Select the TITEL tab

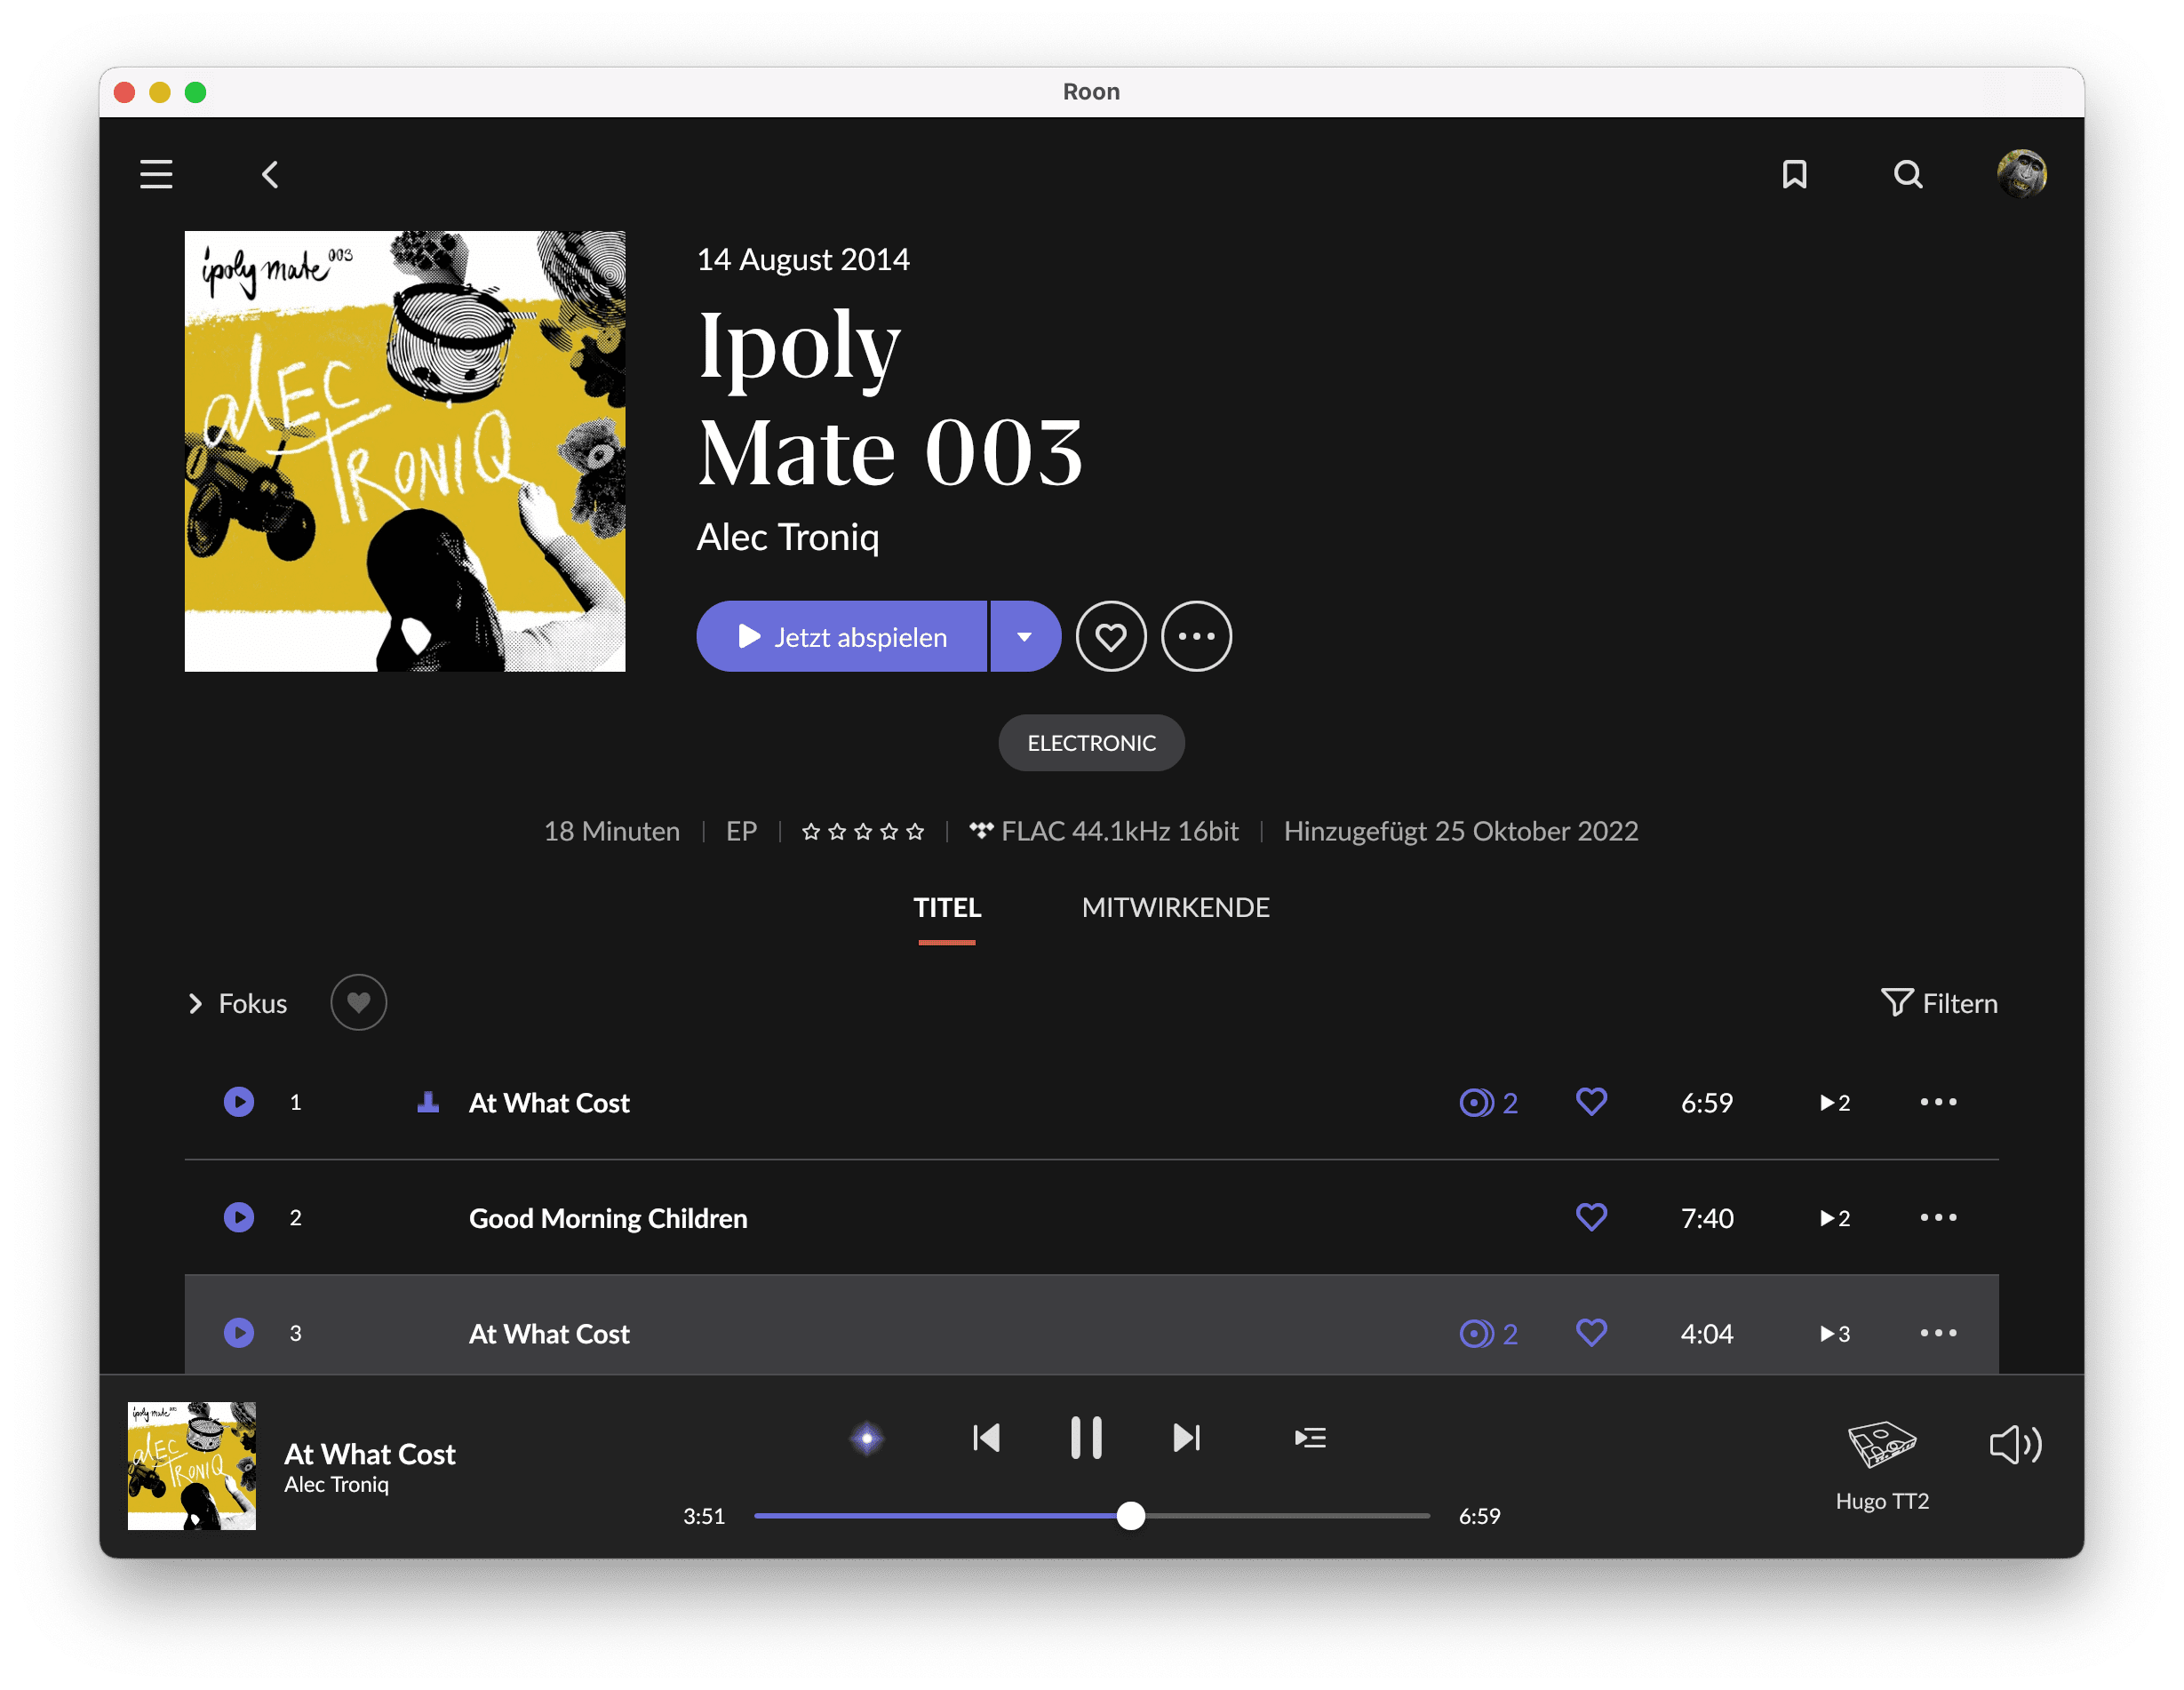[946, 907]
